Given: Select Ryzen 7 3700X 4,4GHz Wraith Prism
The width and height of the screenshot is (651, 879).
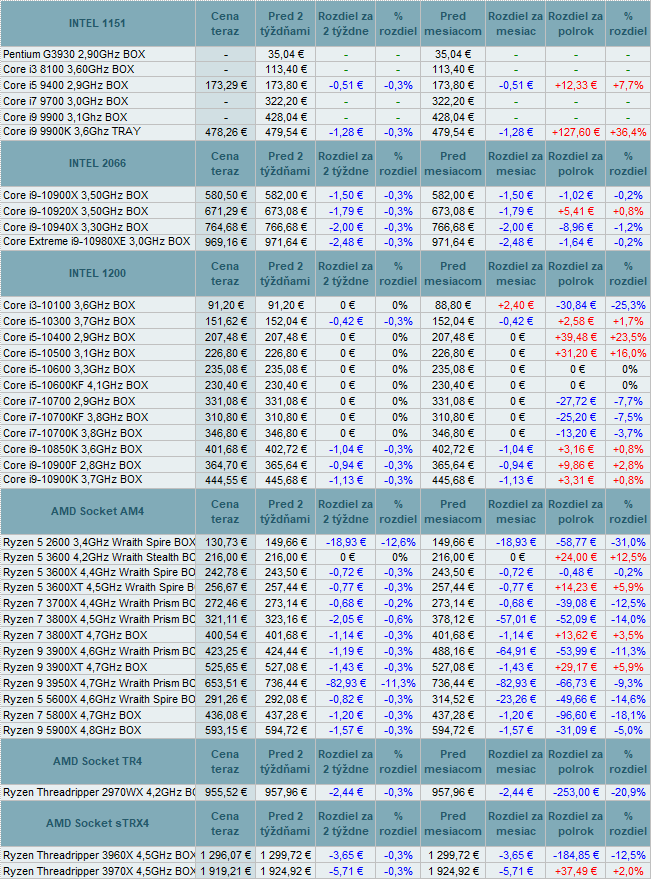Looking at the screenshot, I should [x=99, y=604].
